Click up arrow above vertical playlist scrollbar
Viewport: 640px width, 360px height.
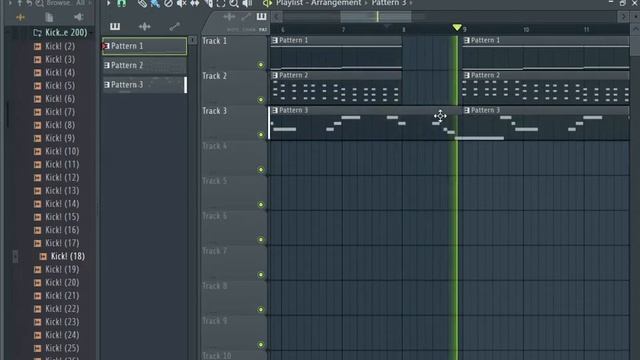click(x=636, y=29)
